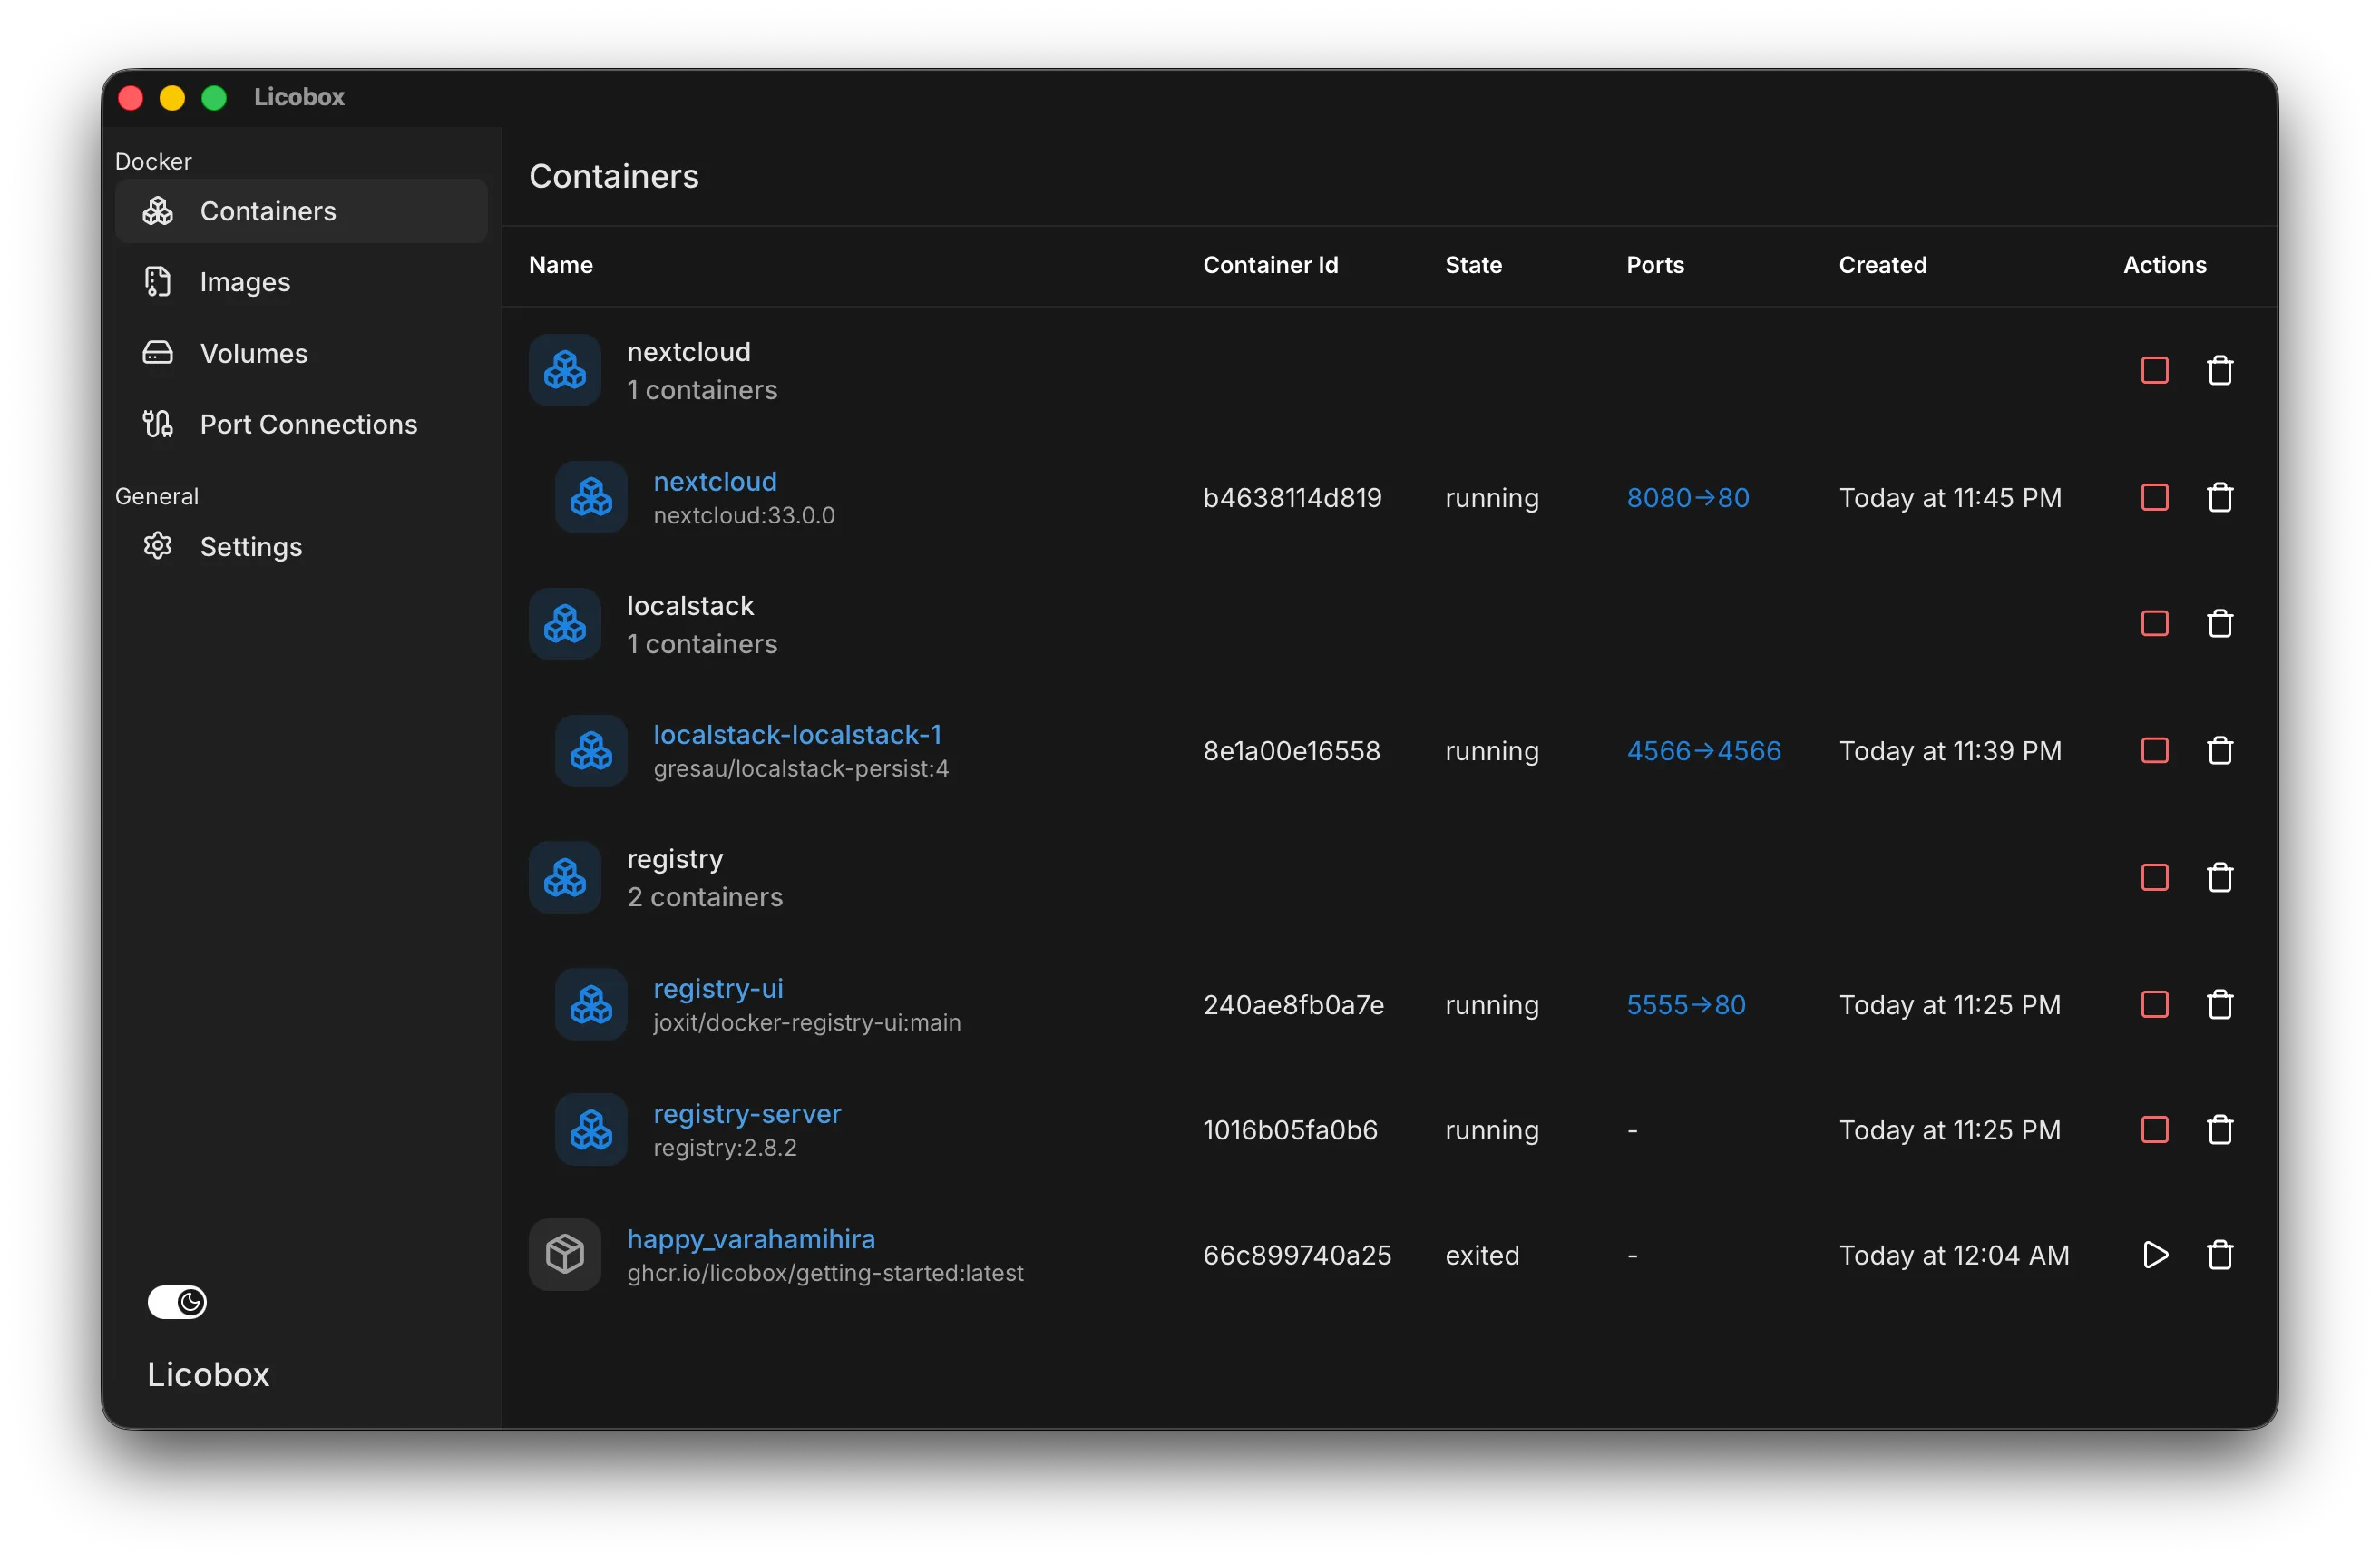Go to Port Connections page
This screenshot has width=2380, height=1564.
pos(308,424)
